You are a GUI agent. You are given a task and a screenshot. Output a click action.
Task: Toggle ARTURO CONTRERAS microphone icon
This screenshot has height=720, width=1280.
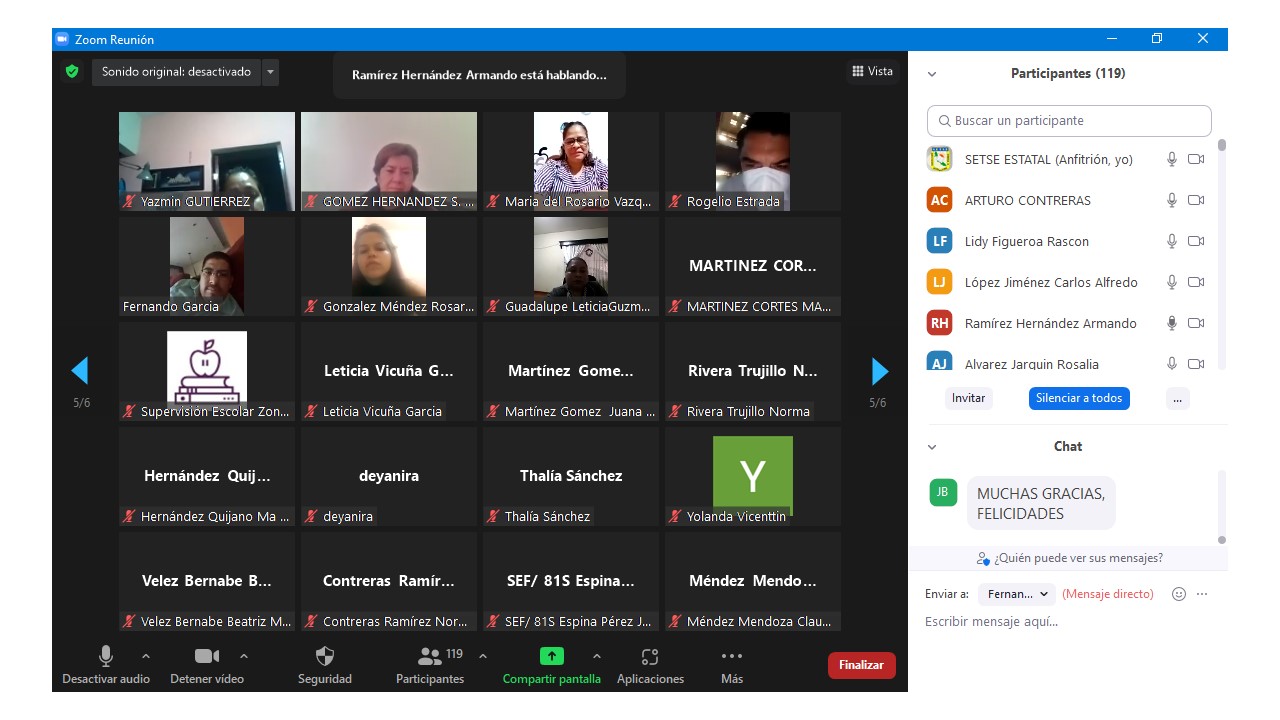(1172, 200)
